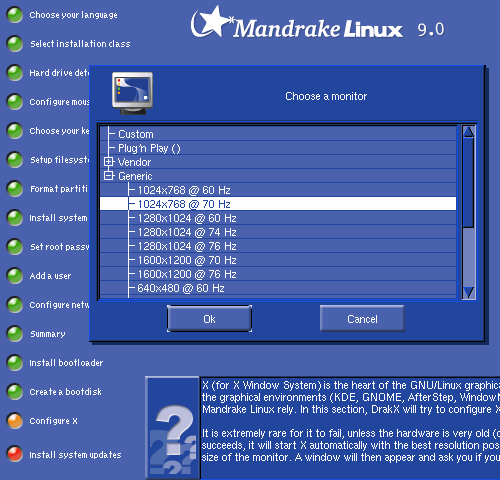Click the green light beside Choose your language
This screenshot has height=480, width=500.
pyautogui.click(x=15, y=15)
